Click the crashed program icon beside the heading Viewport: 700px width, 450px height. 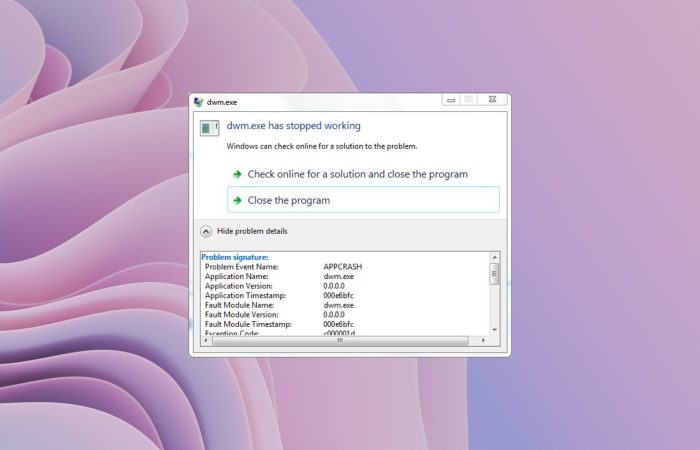[x=209, y=128]
